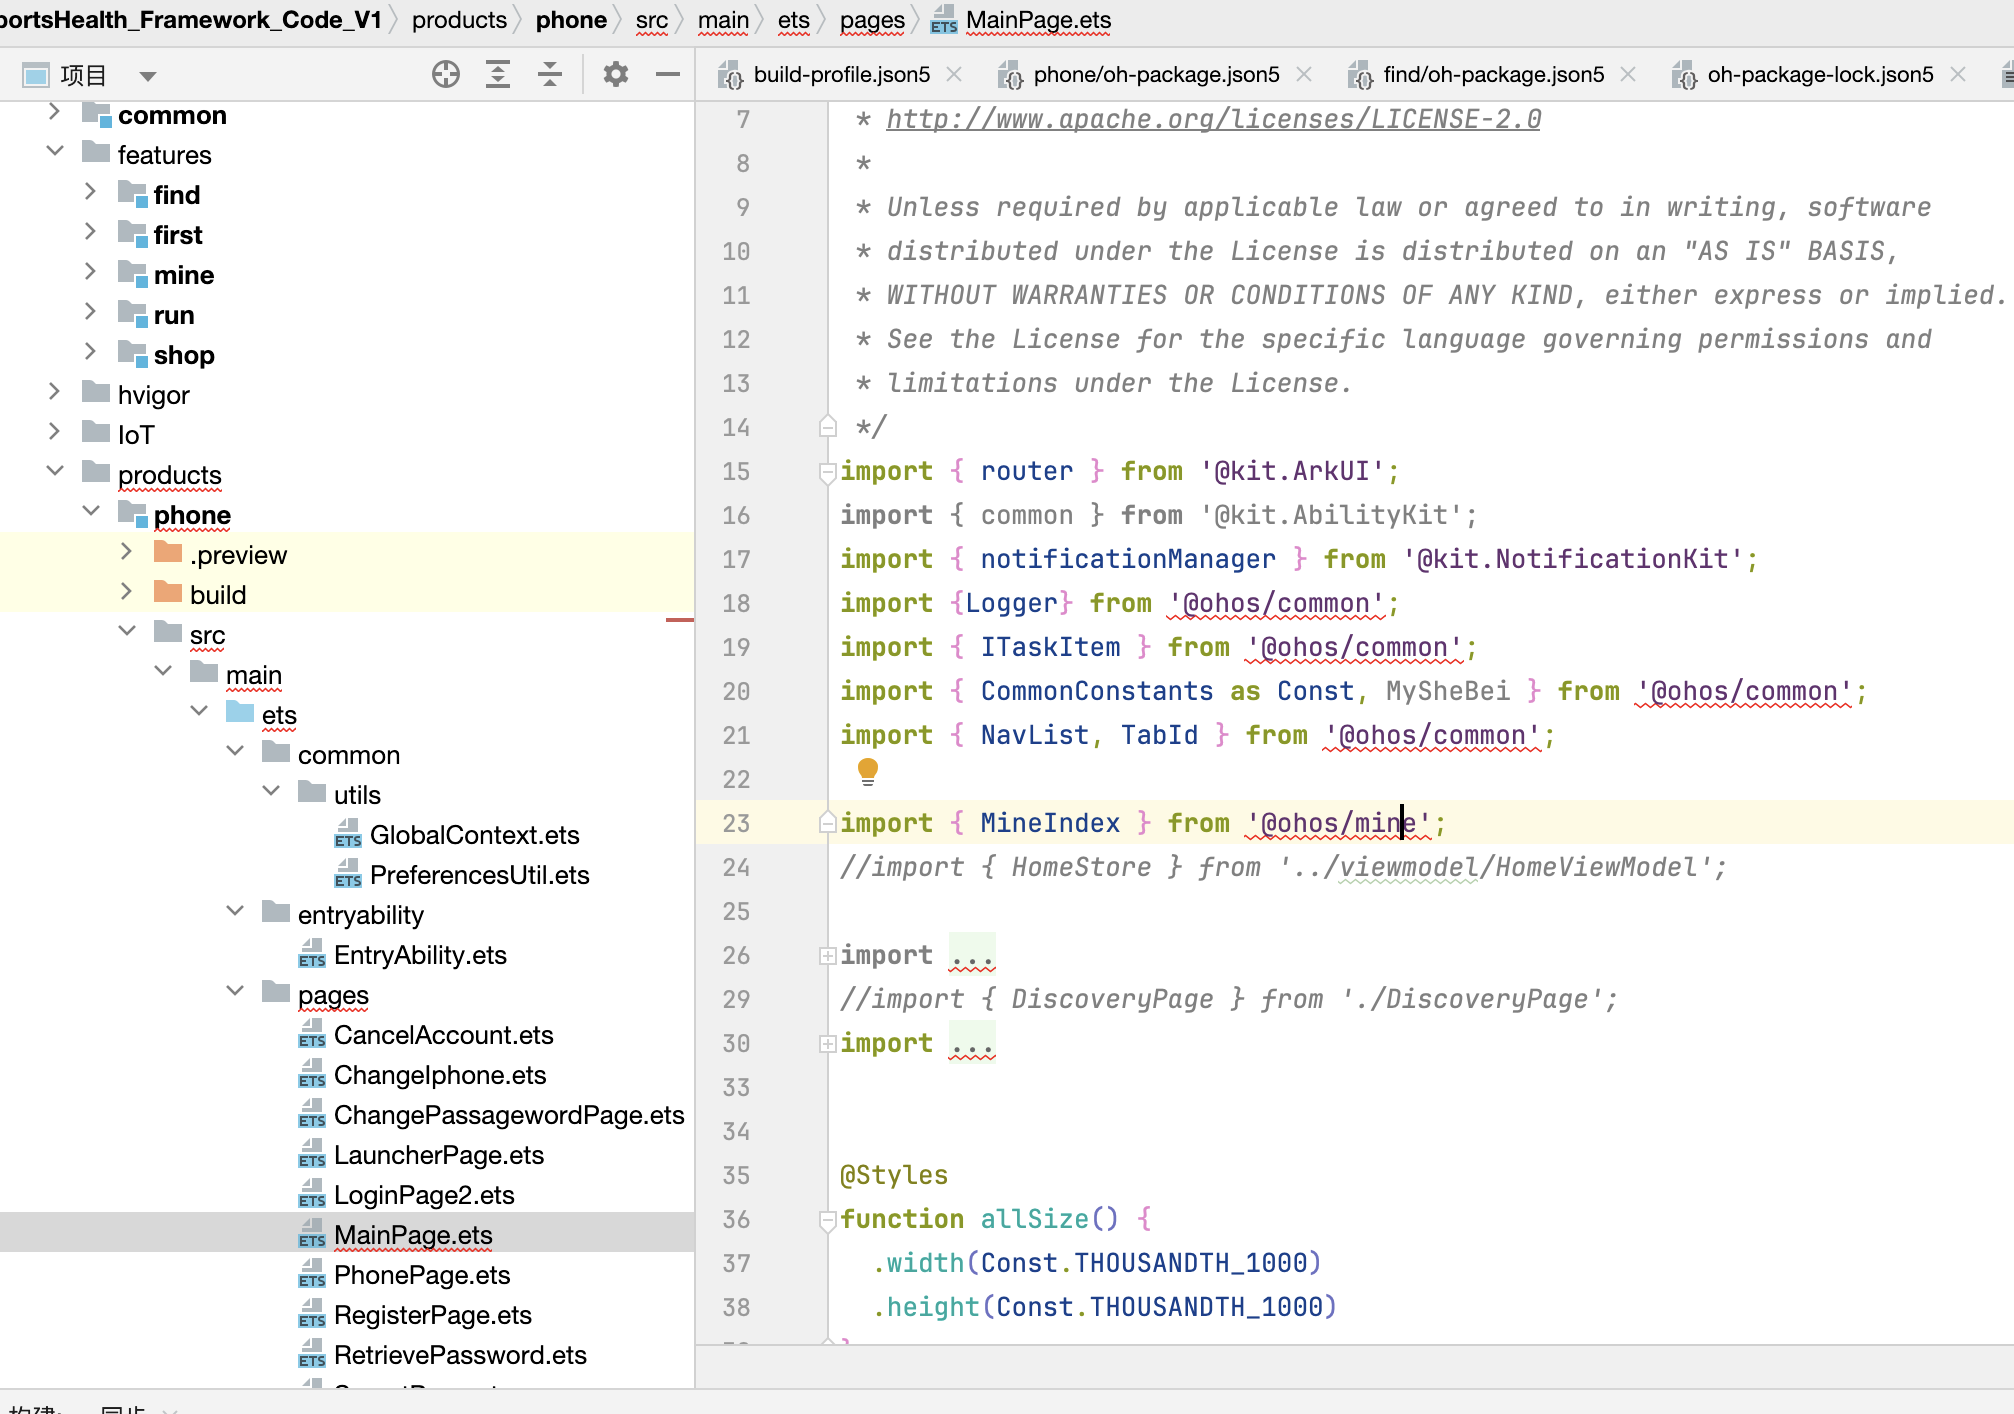
Task: Collapse the pages folder
Action: click(x=235, y=992)
